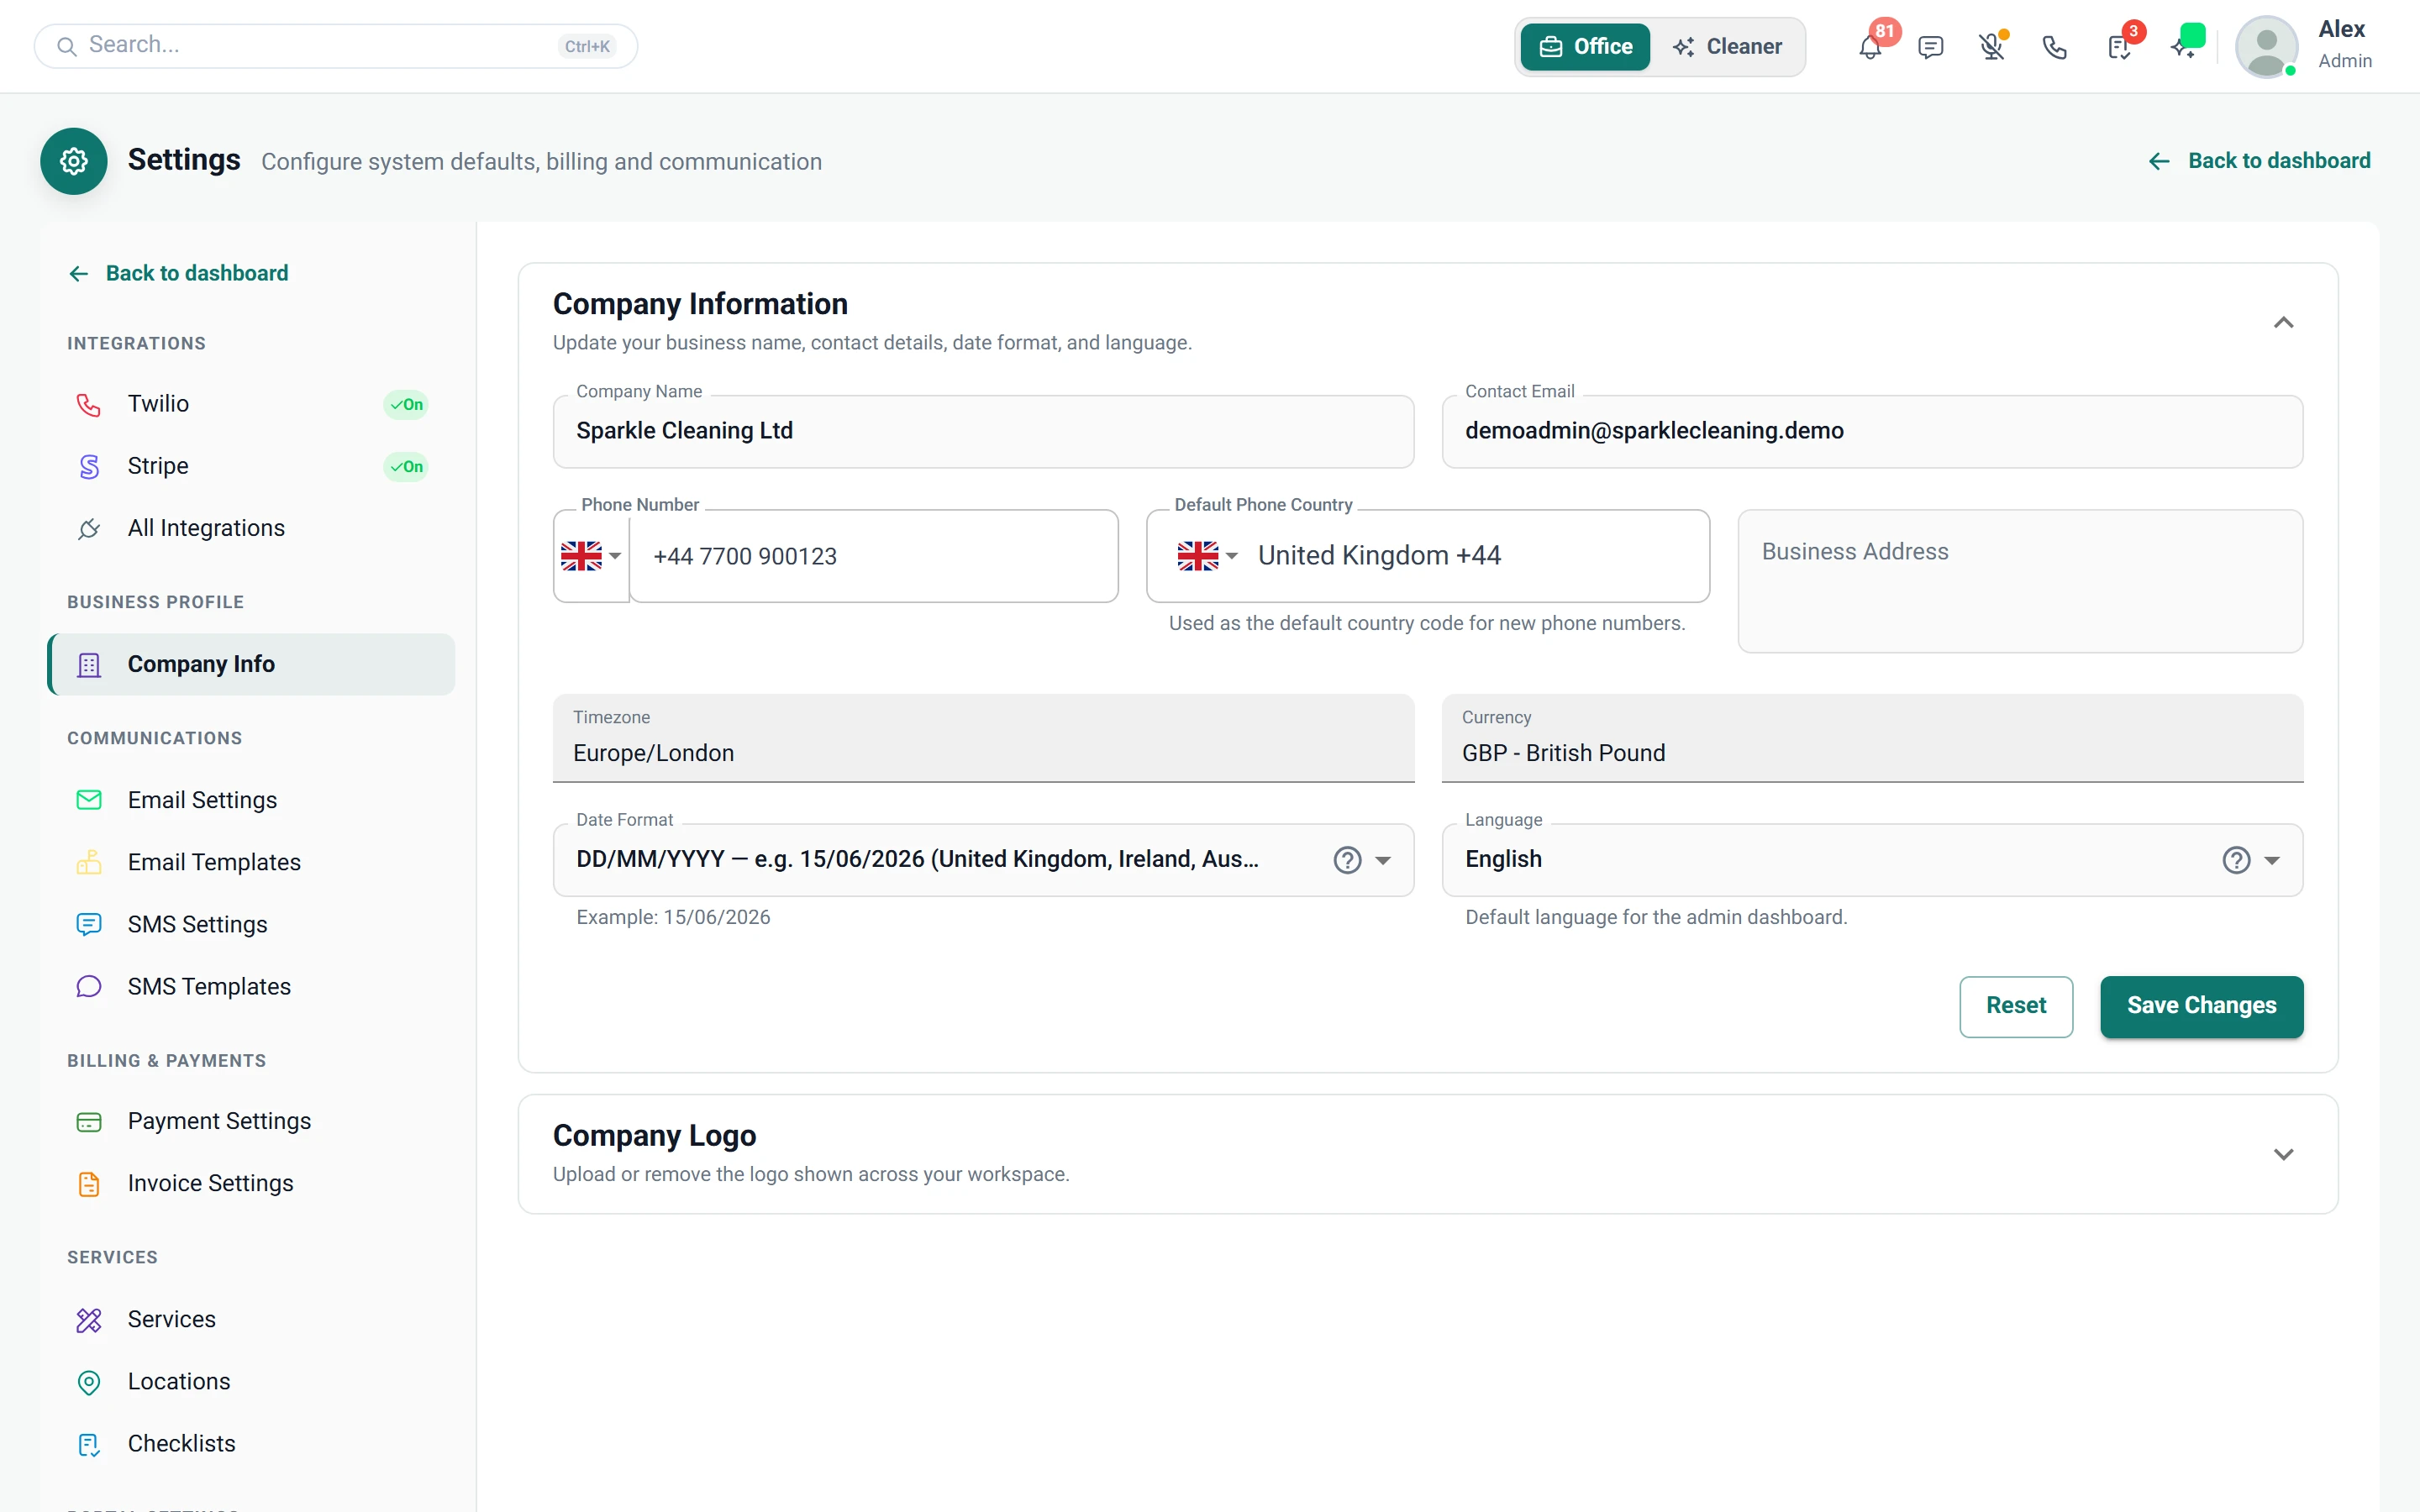
Task: Click the Language help icon
Action: click(2236, 860)
